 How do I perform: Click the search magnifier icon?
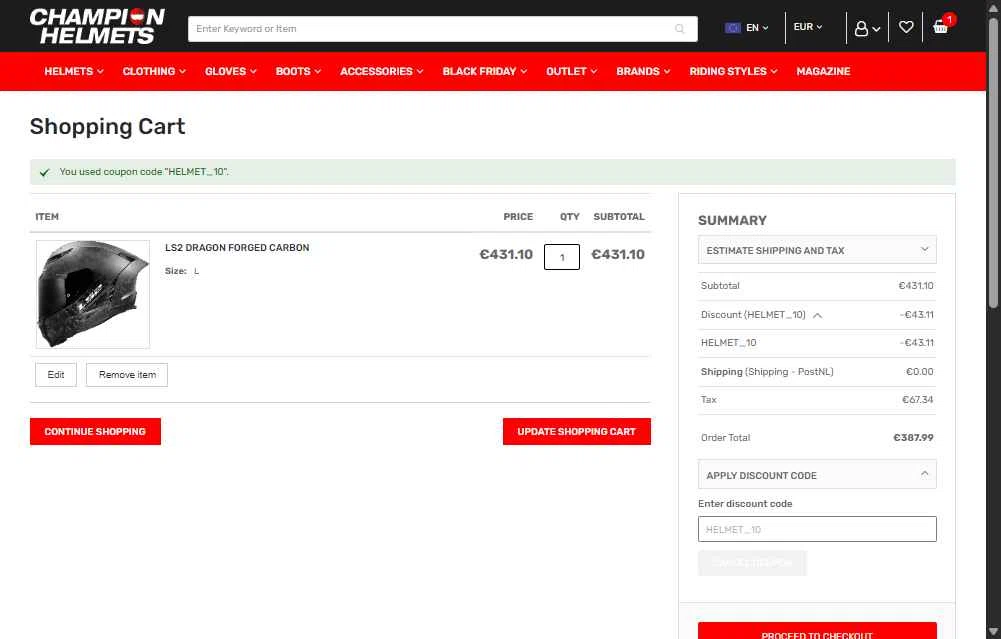(x=679, y=29)
